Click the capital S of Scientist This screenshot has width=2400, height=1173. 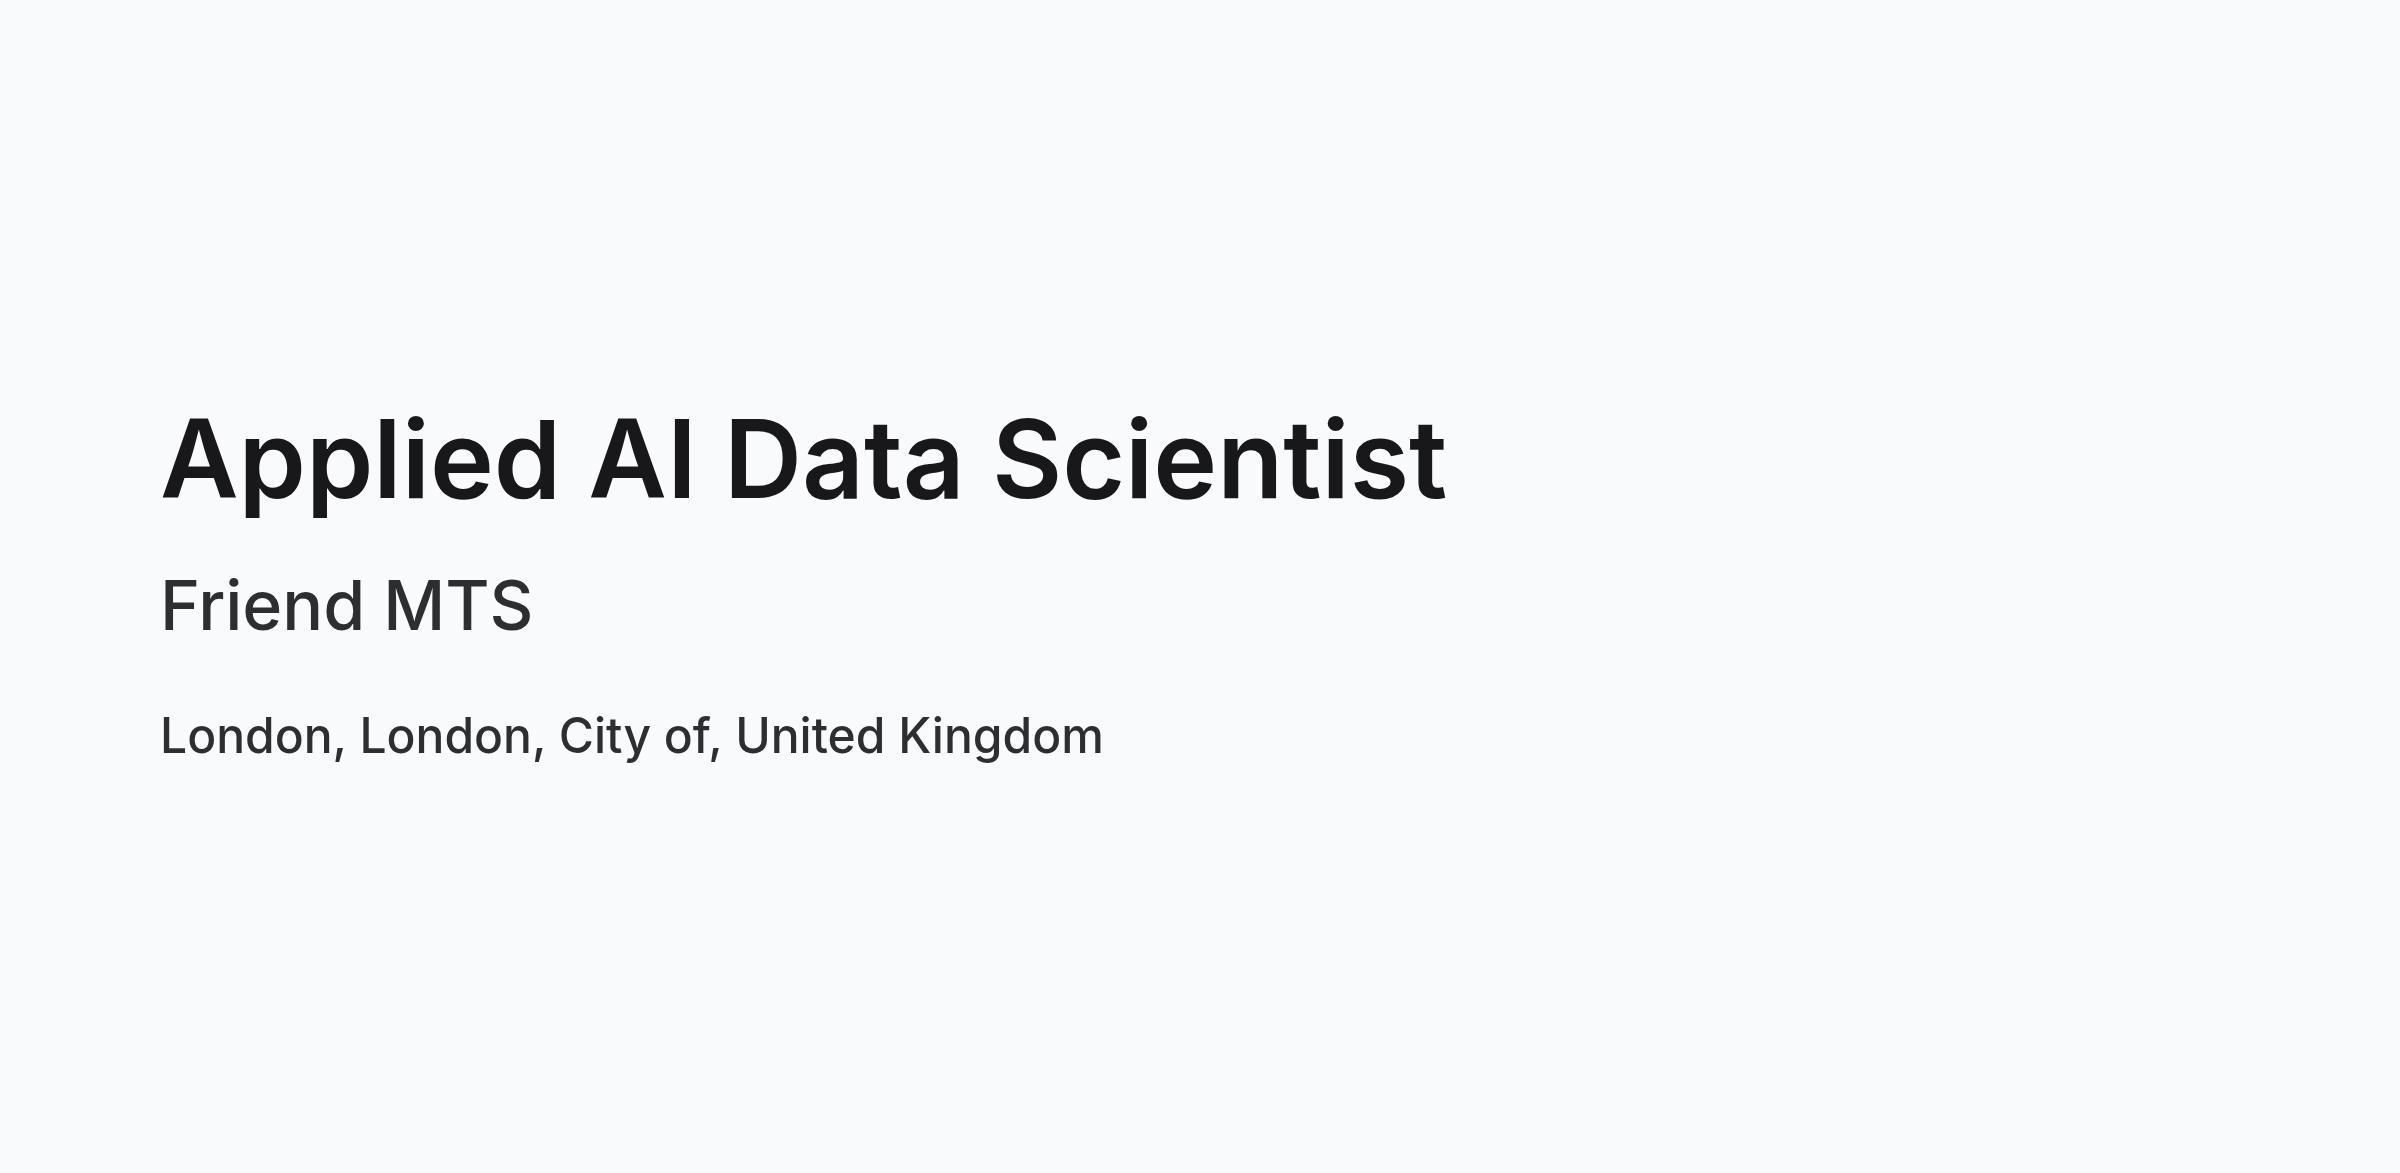point(1028,459)
